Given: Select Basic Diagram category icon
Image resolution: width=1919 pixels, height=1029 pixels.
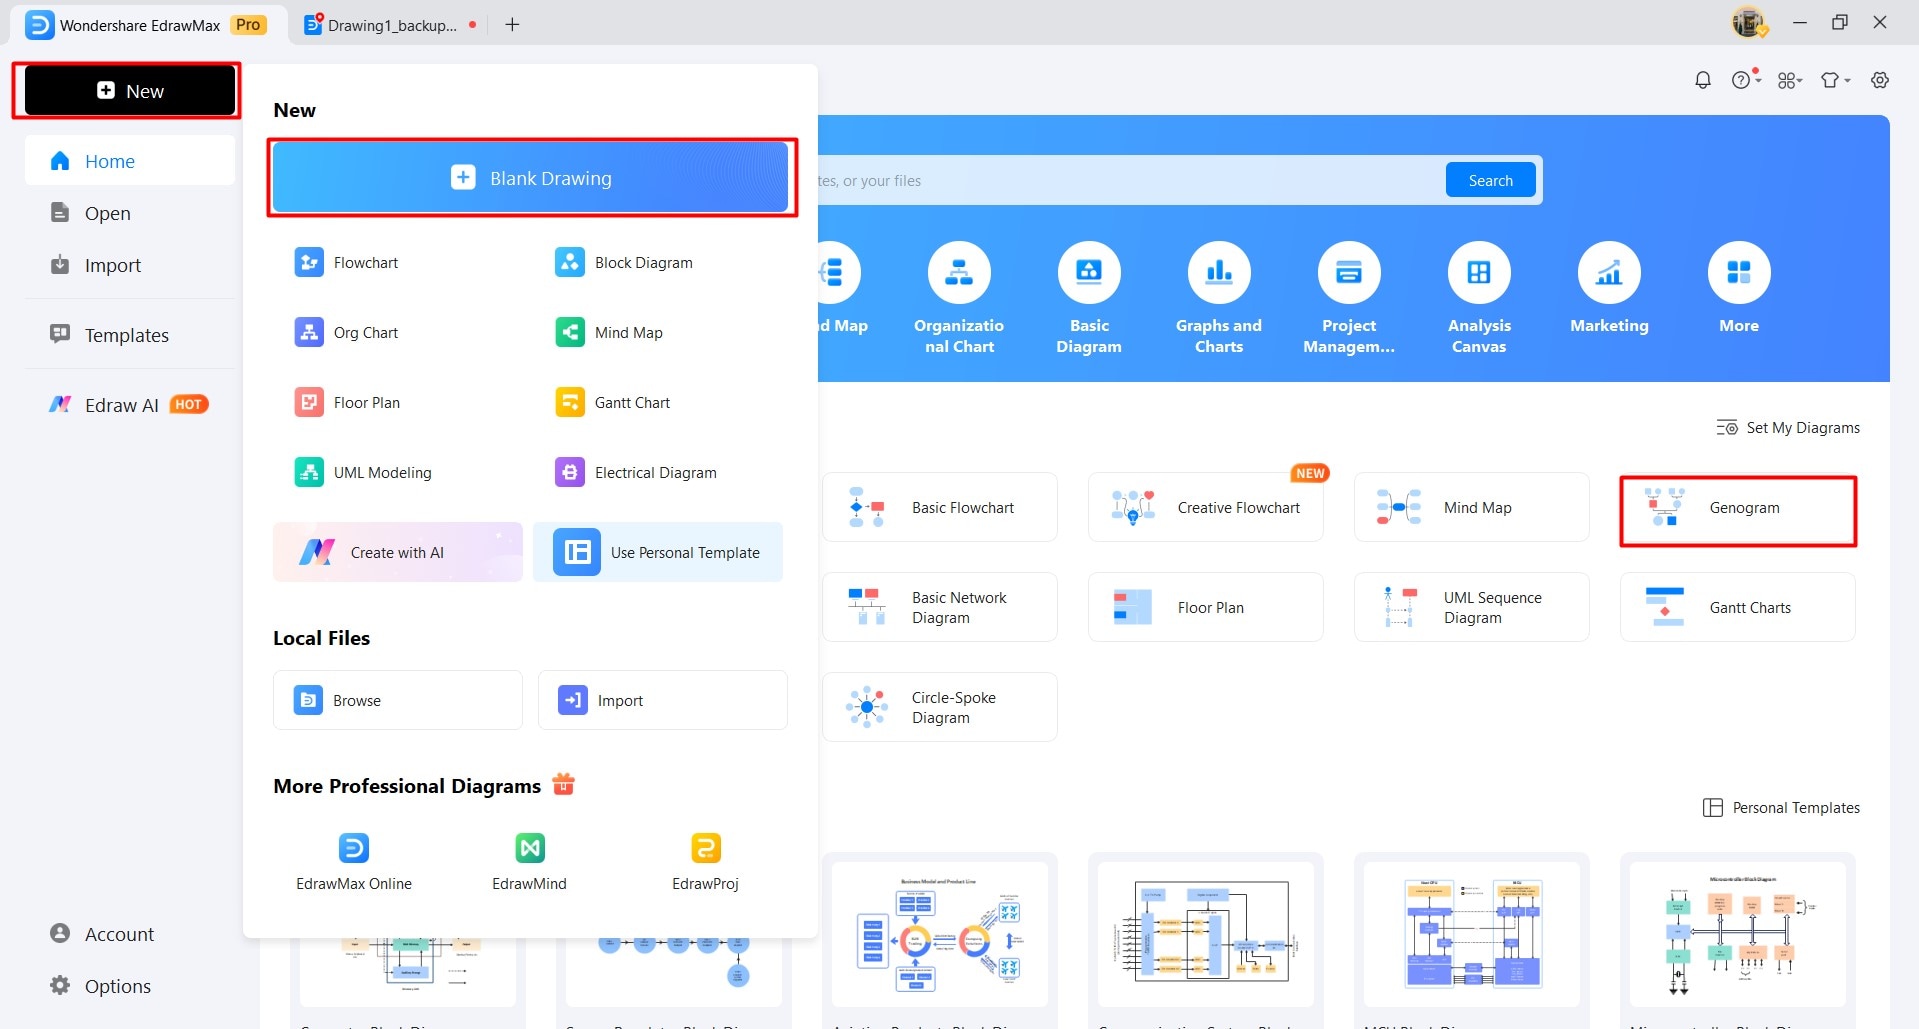Looking at the screenshot, I should tap(1089, 272).
